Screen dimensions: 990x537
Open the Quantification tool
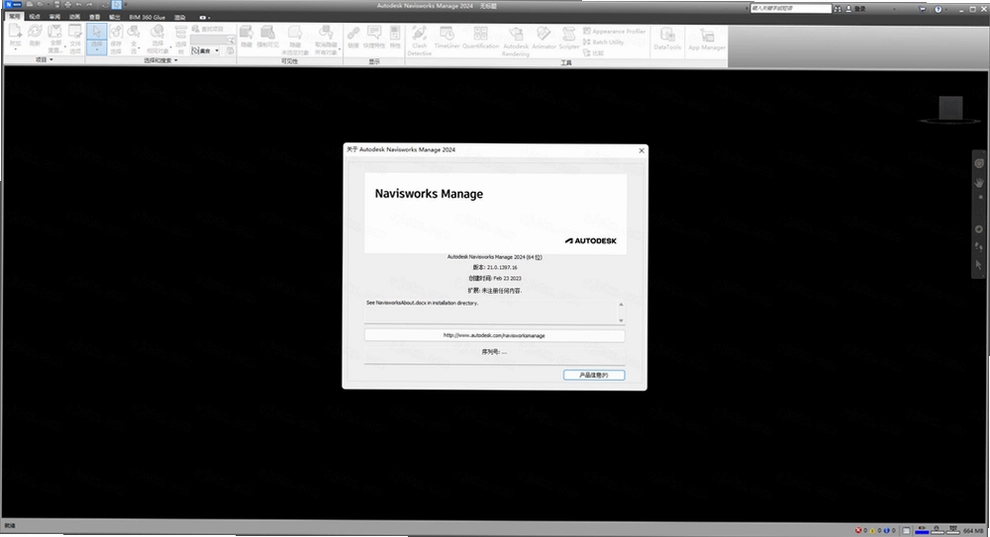(x=480, y=37)
